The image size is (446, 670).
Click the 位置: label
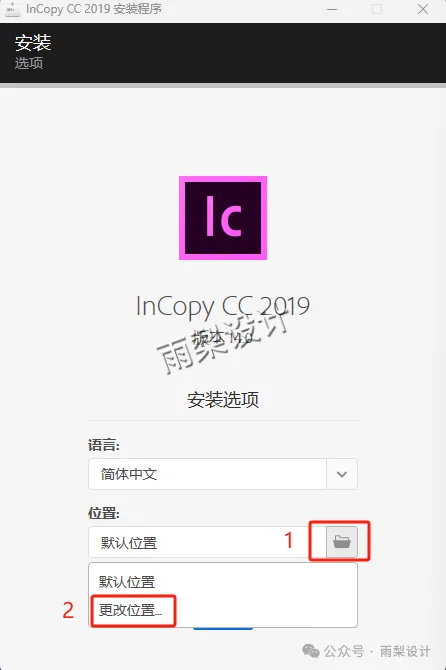pyautogui.click(x=104, y=513)
